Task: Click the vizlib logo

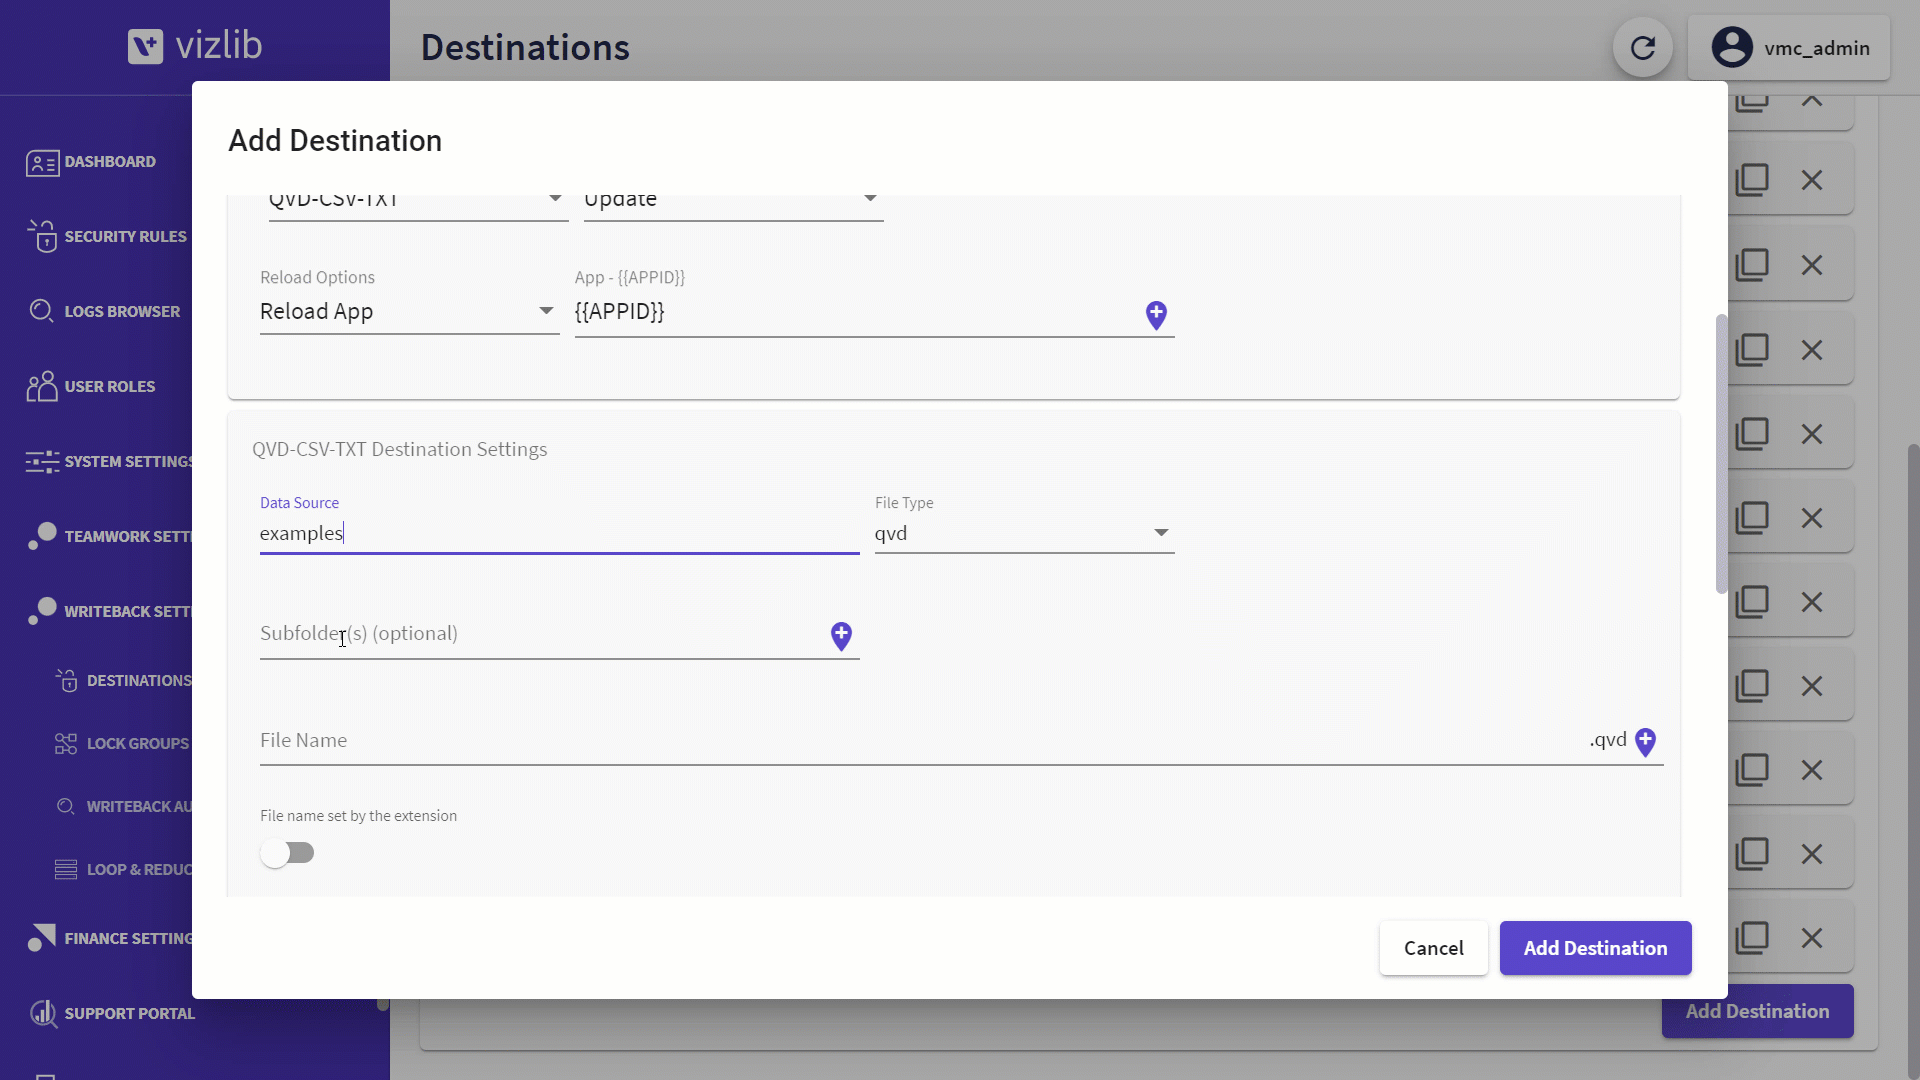Action: click(x=195, y=45)
